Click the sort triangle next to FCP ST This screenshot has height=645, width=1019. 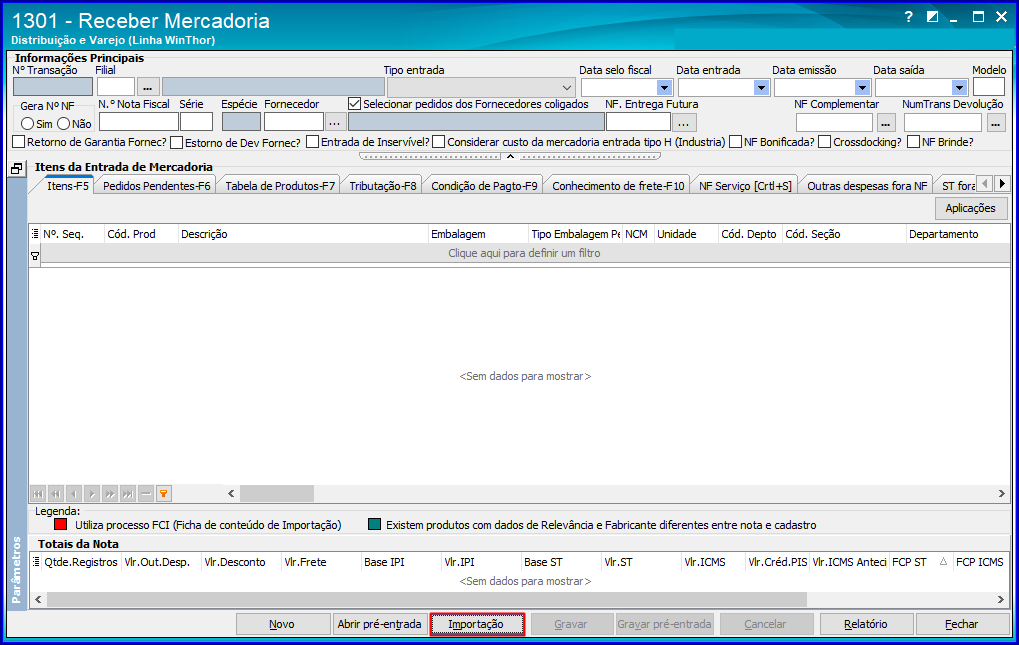(943, 561)
